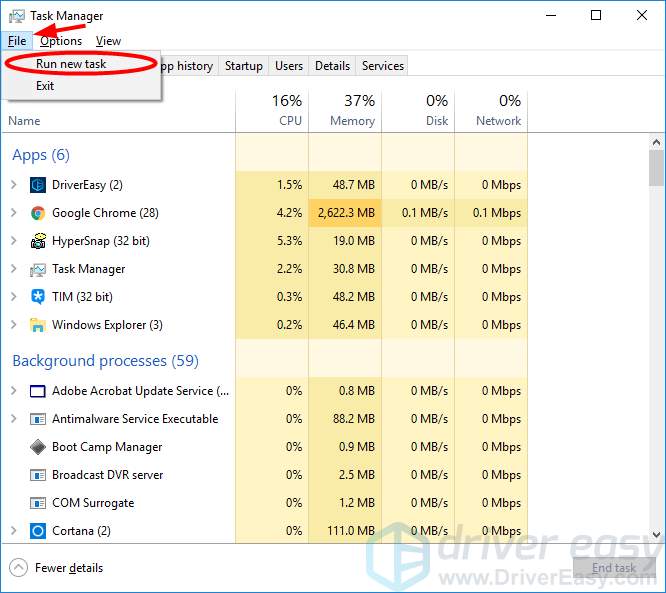This screenshot has height=593, width=666.
Task: Click the TIM app icon
Action: coord(38,297)
